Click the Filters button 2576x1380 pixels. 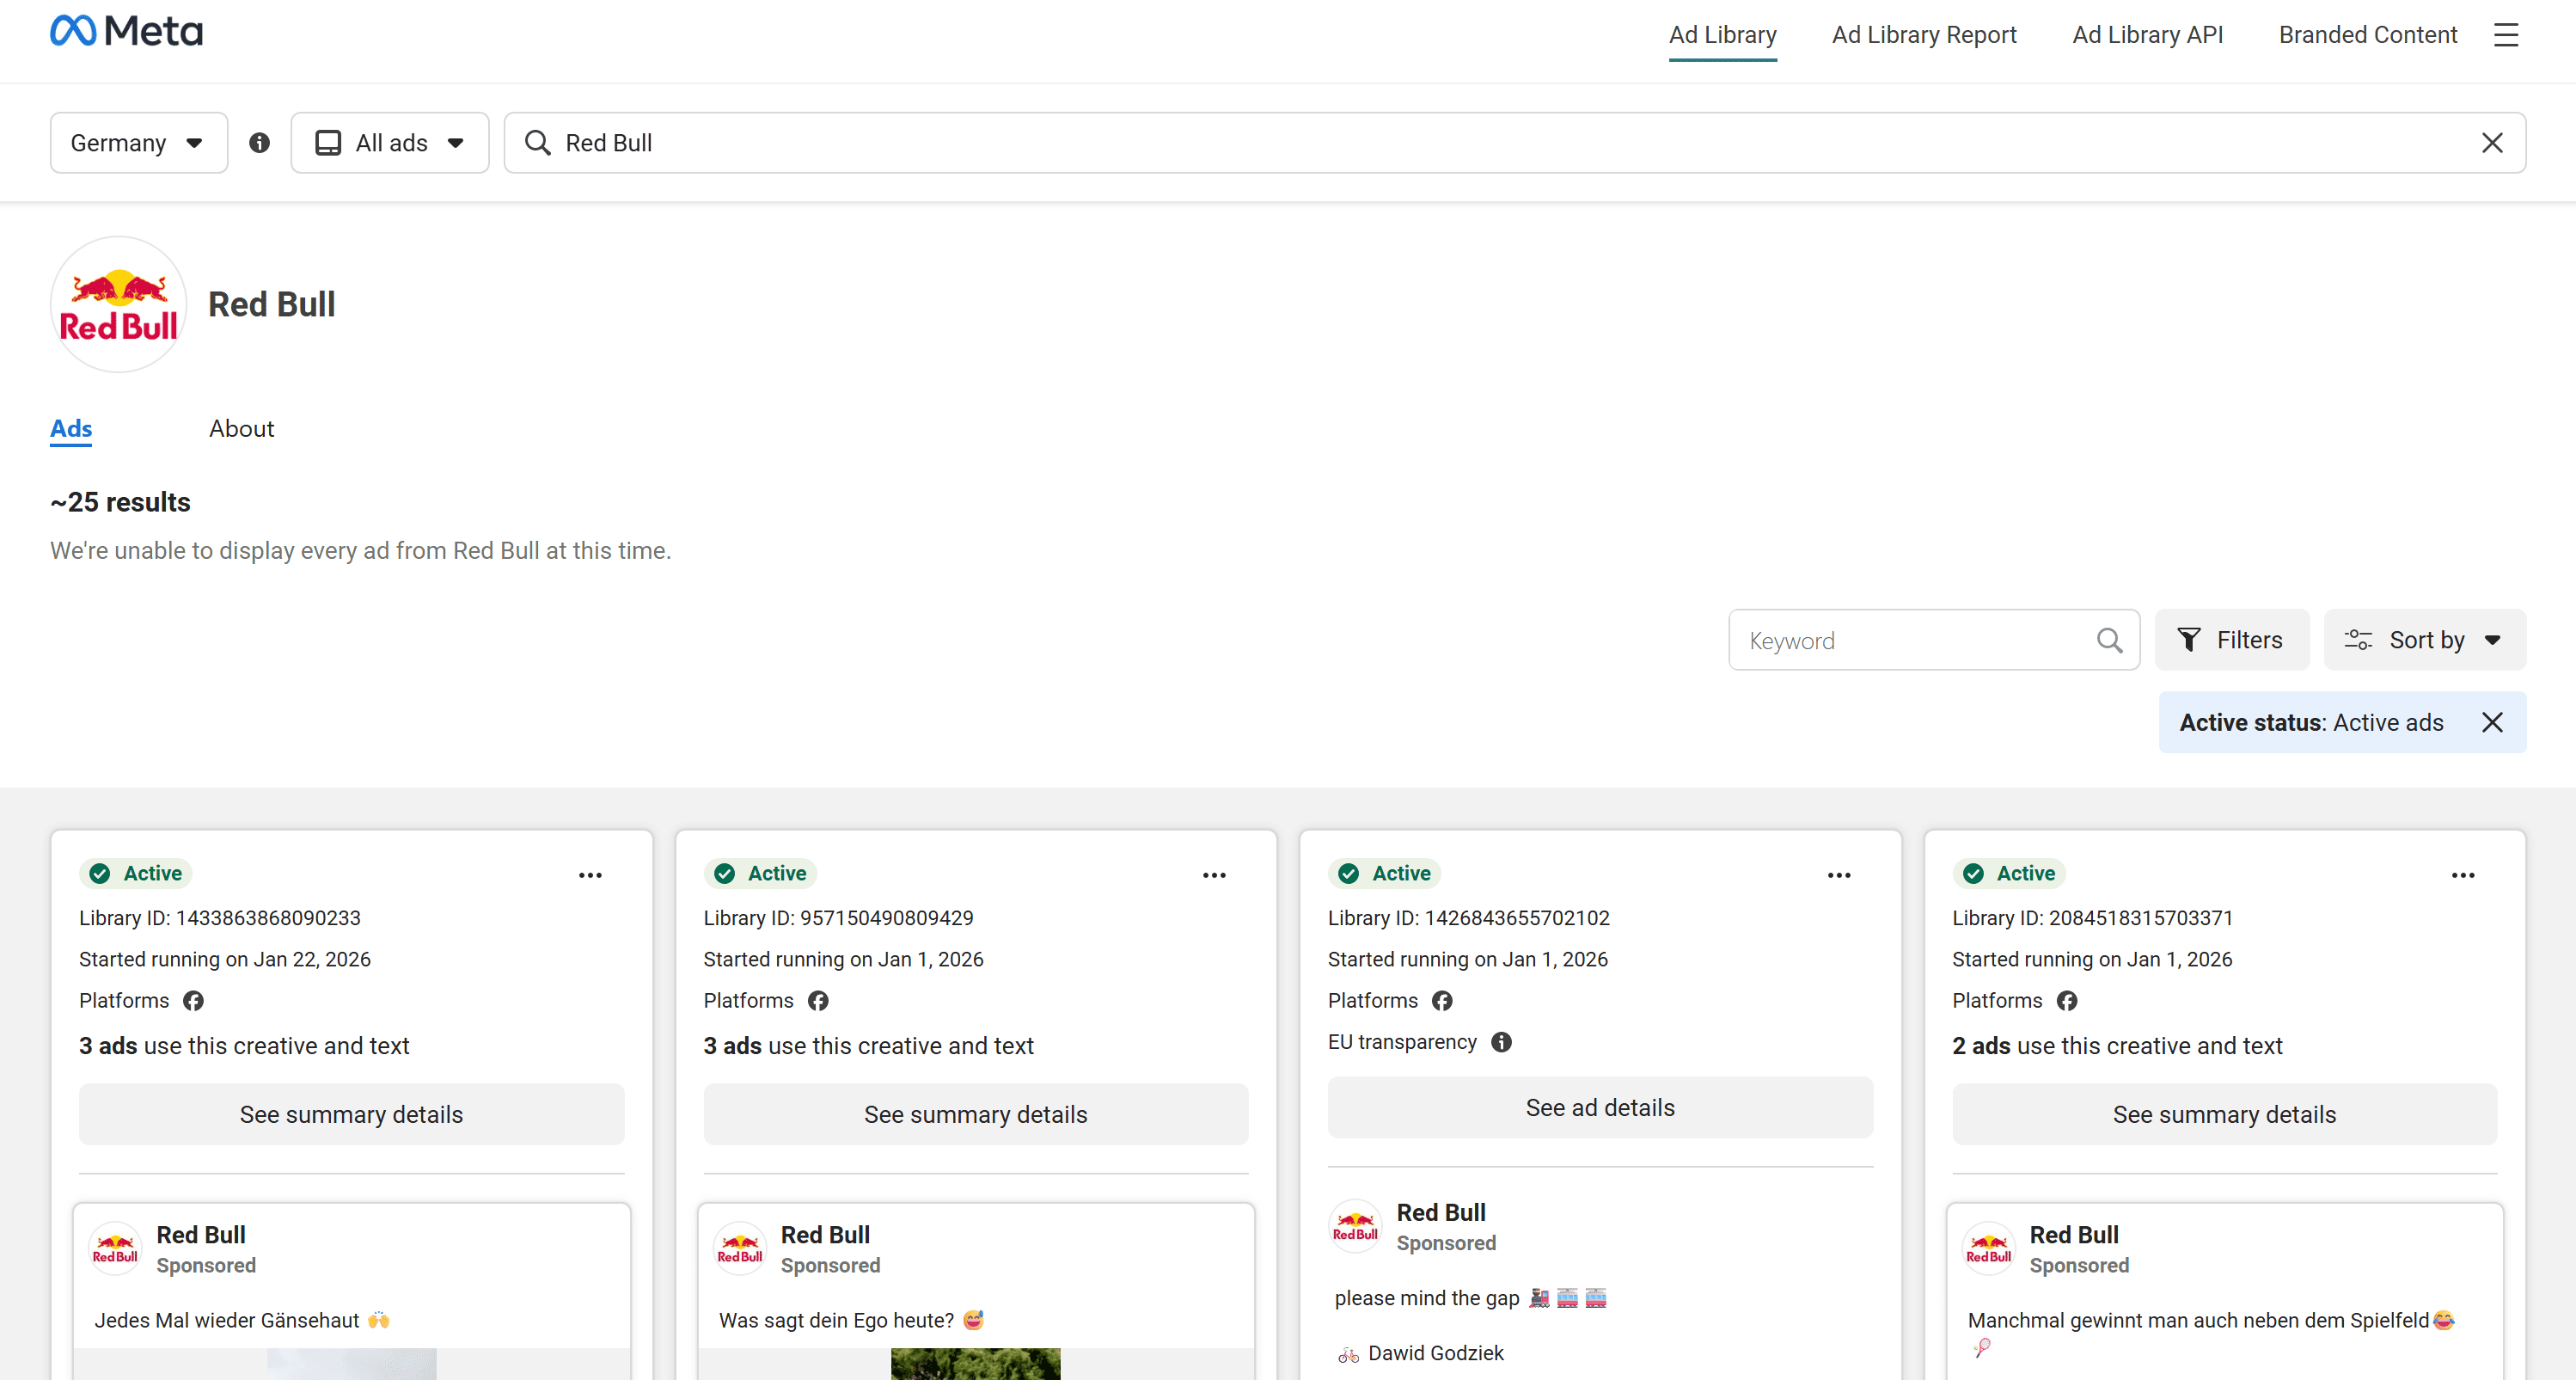pyautogui.click(x=2231, y=640)
